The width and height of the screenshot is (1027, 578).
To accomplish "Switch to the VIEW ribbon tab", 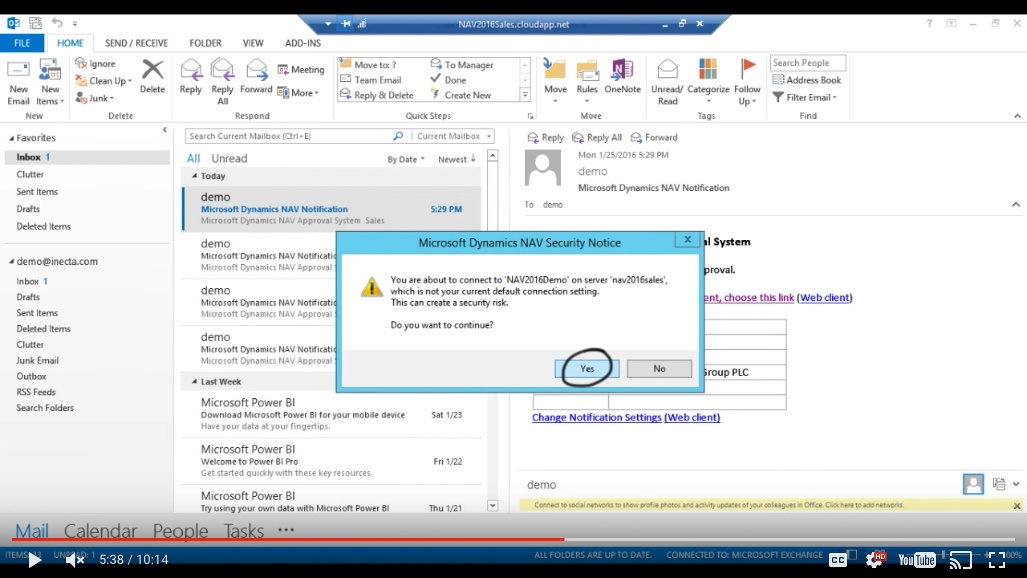I will [253, 43].
